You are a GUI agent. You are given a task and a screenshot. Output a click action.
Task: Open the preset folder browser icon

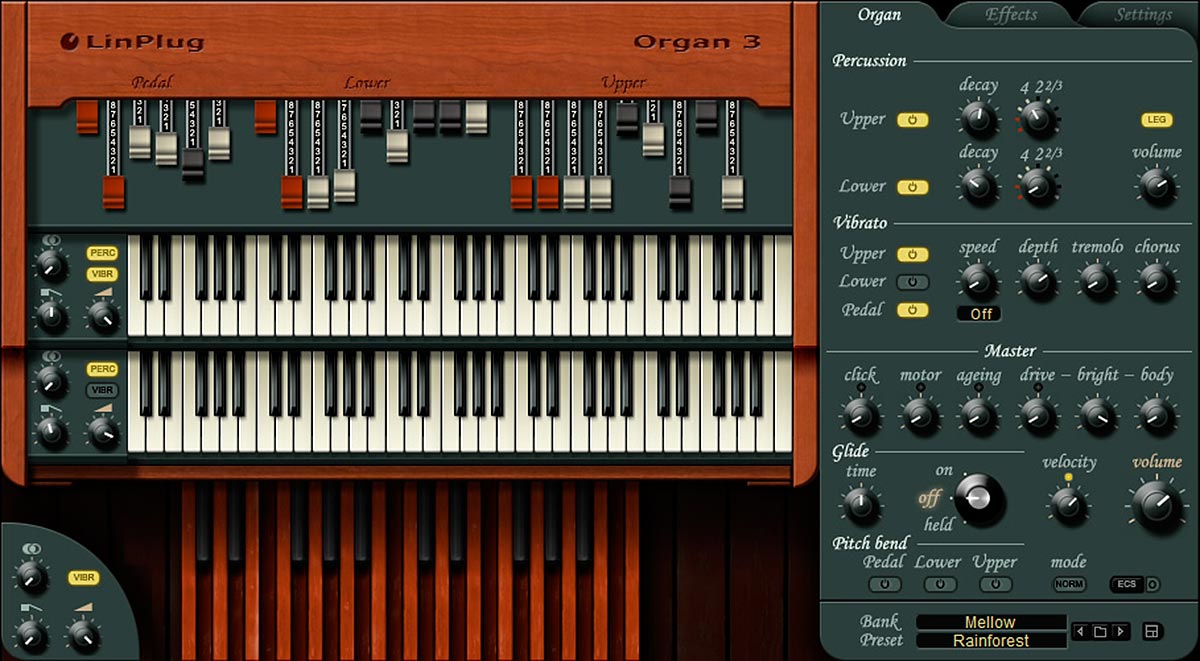[1100, 631]
